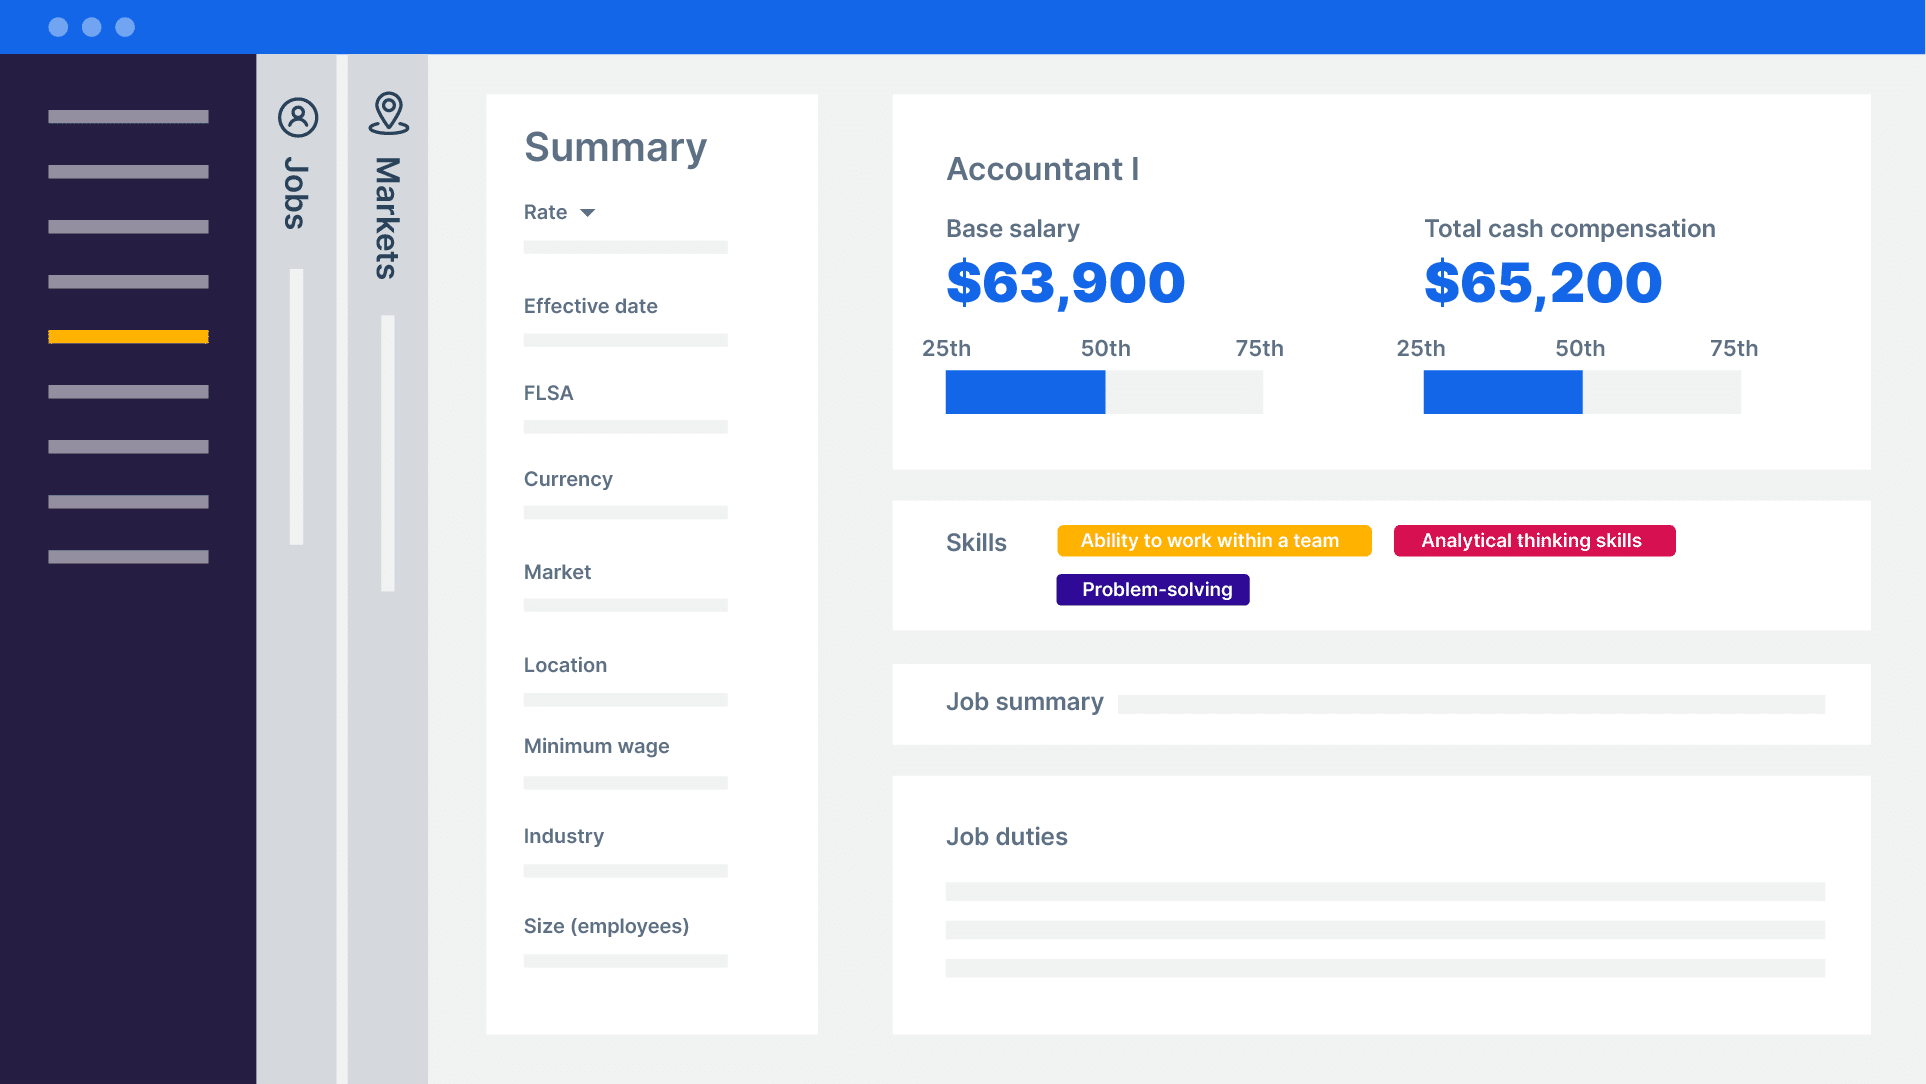Click the map pin icon in Markets tab
Screen dimensions: 1926x1084
click(388, 114)
